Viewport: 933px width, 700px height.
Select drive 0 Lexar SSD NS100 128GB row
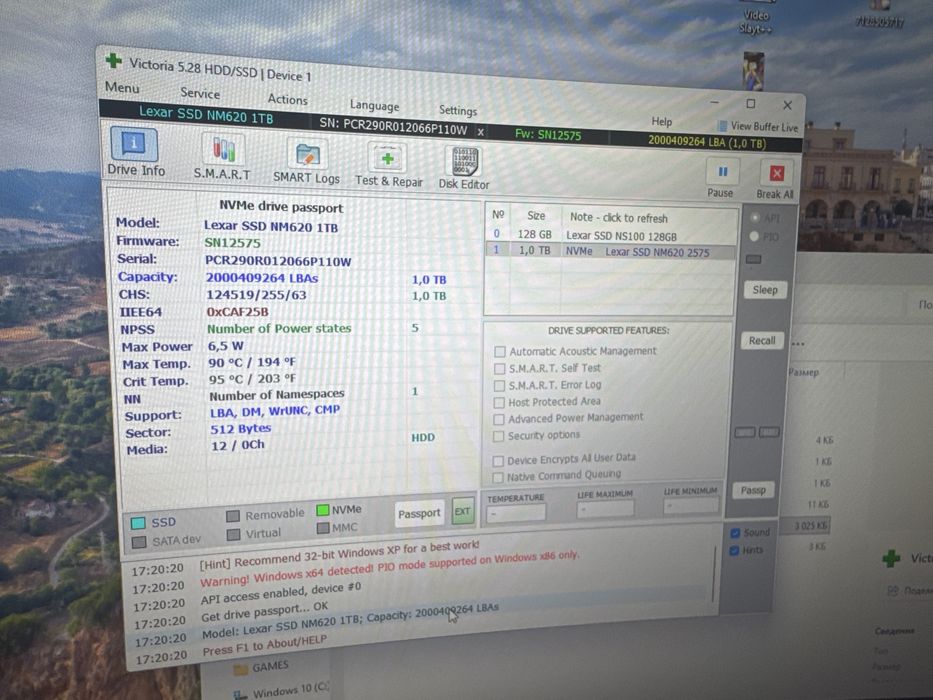point(611,235)
